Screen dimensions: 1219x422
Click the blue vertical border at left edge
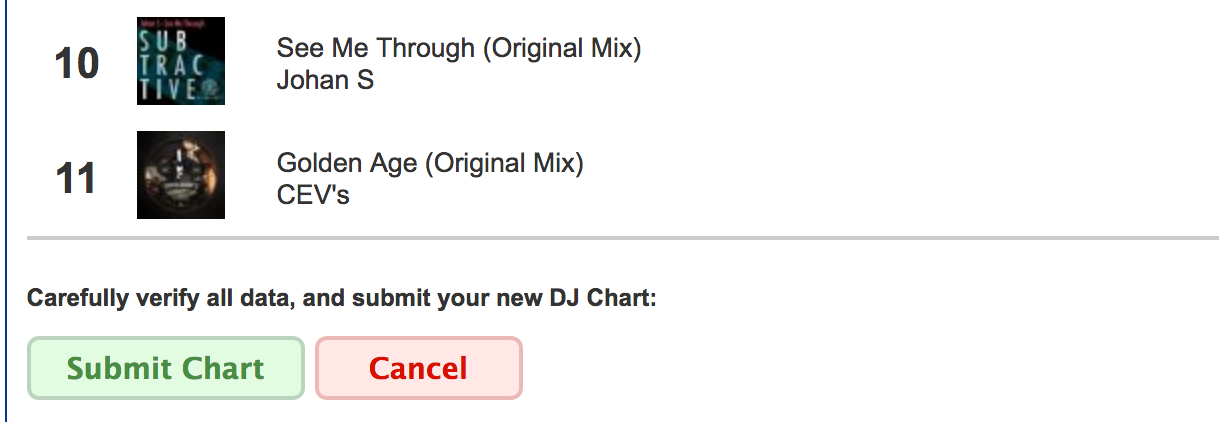6,210
